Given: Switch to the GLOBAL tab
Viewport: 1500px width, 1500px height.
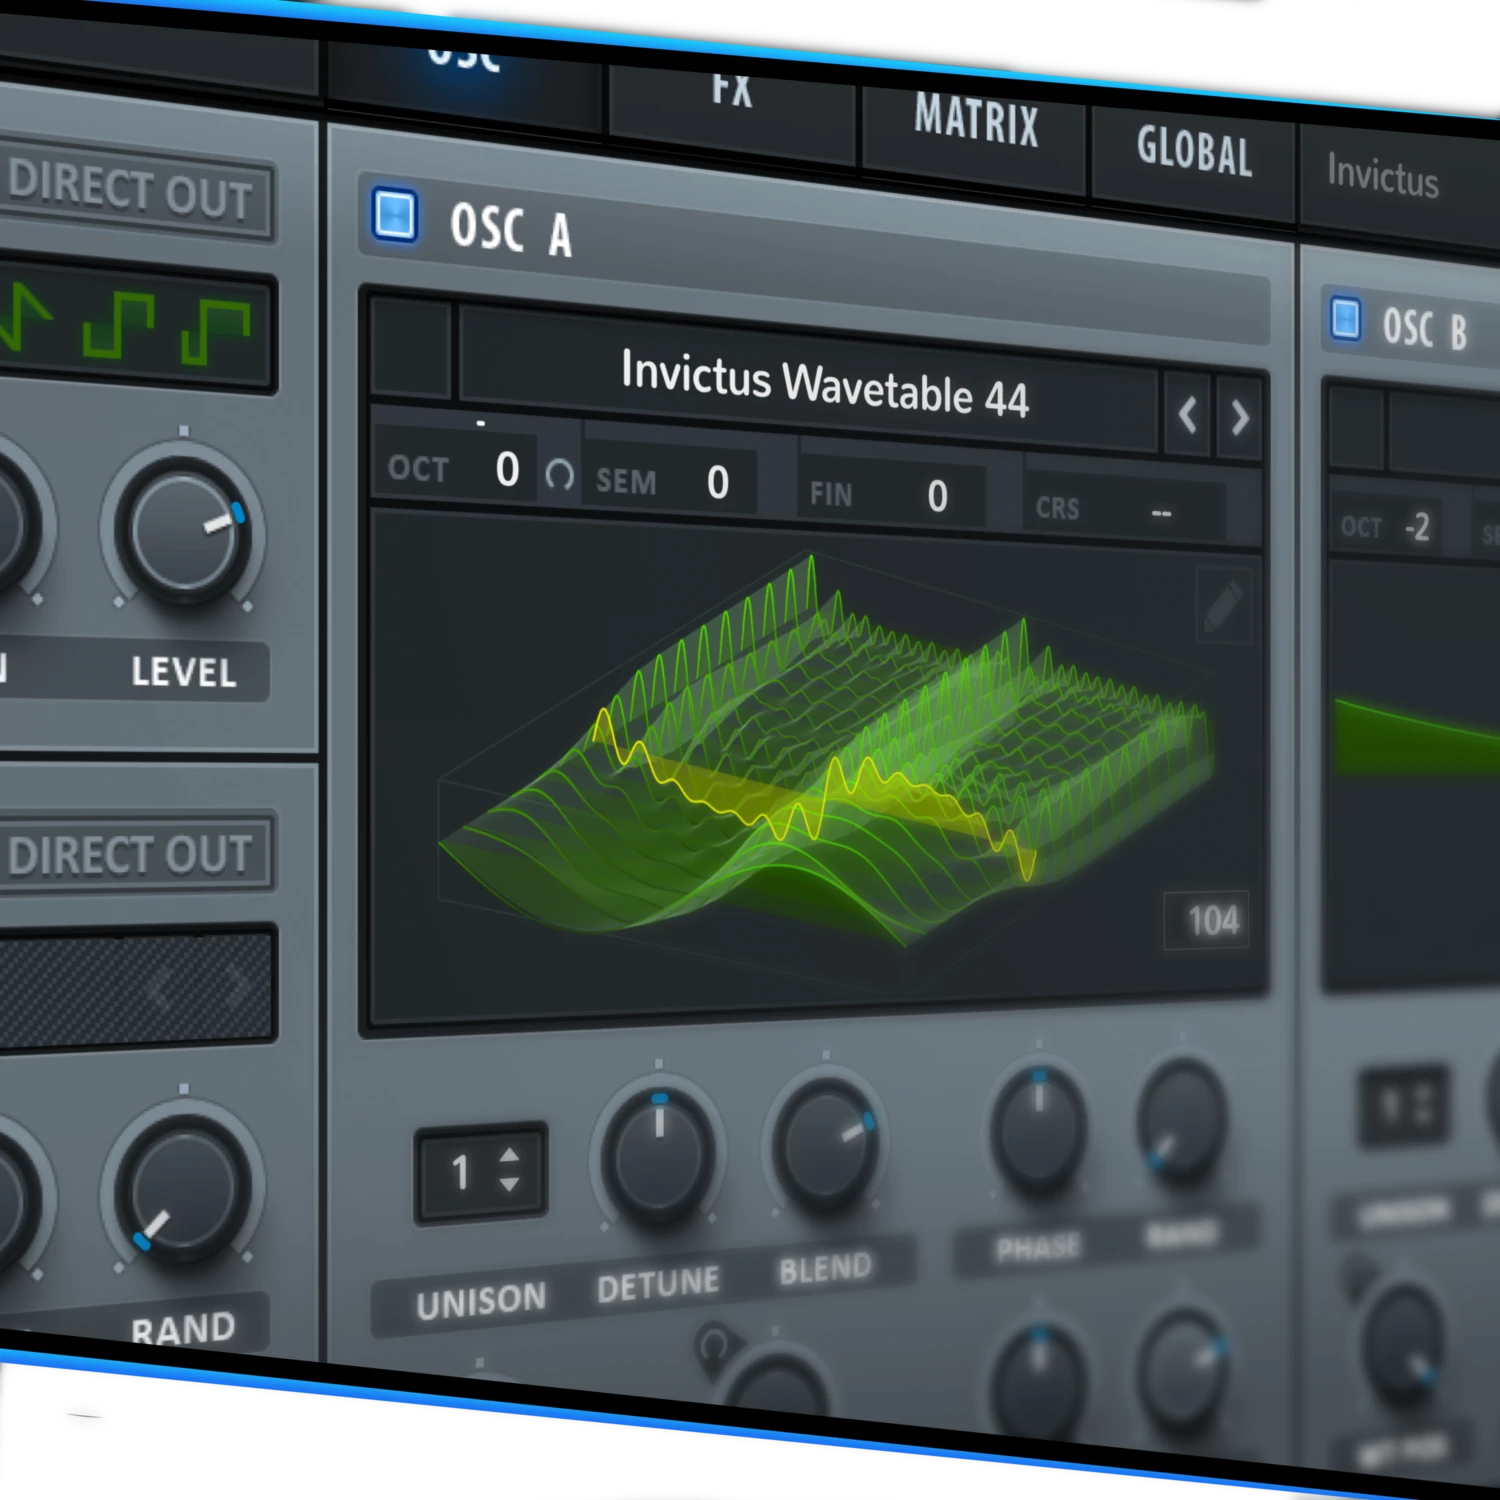Looking at the screenshot, I should [1194, 154].
